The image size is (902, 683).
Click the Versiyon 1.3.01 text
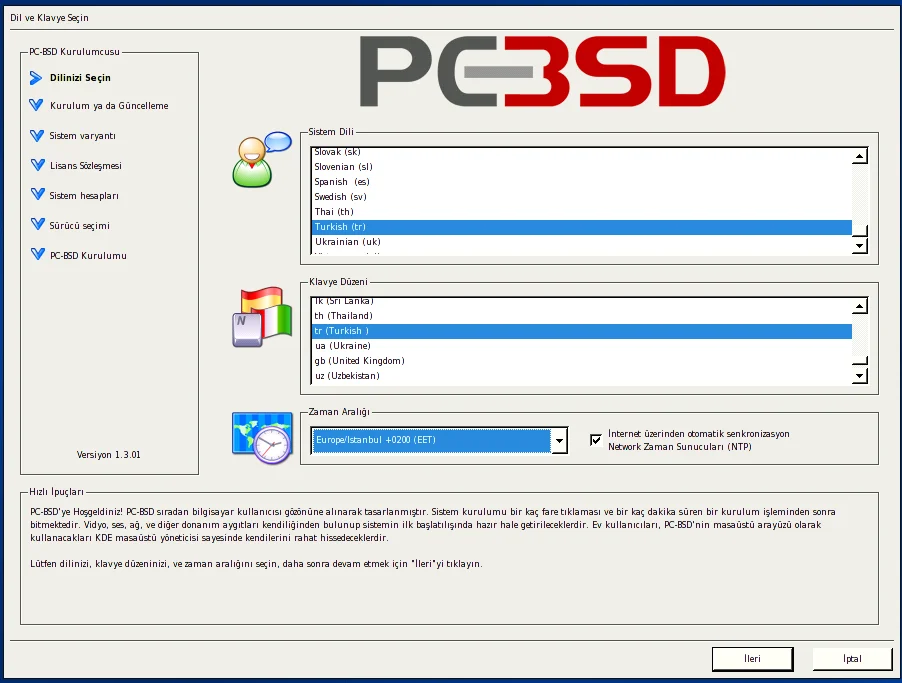pyautogui.click(x=109, y=455)
